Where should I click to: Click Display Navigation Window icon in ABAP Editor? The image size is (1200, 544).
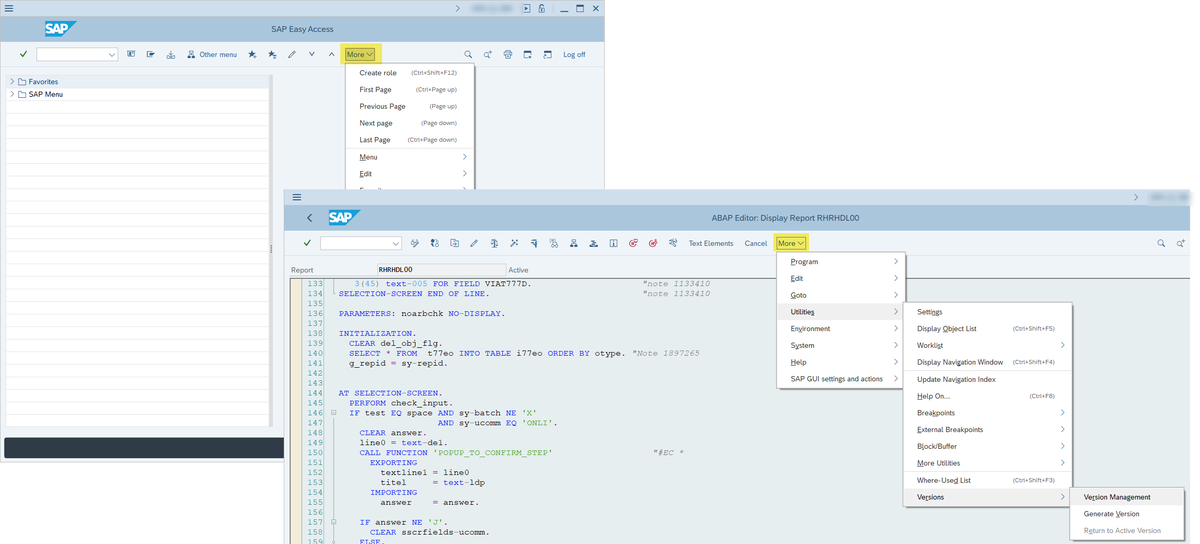coord(594,243)
